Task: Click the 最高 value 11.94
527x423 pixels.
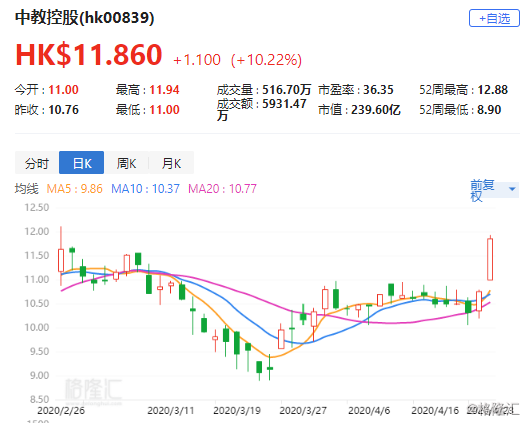Action: [164, 90]
